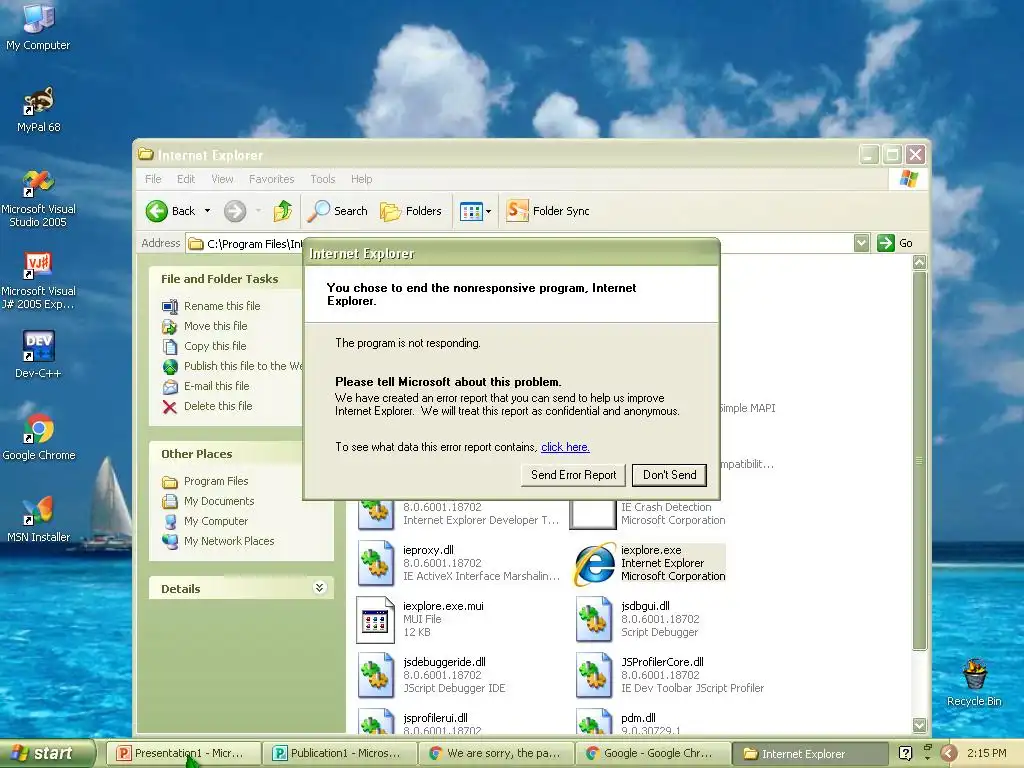Click the scroll up arrow in file list

click(x=920, y=263)
